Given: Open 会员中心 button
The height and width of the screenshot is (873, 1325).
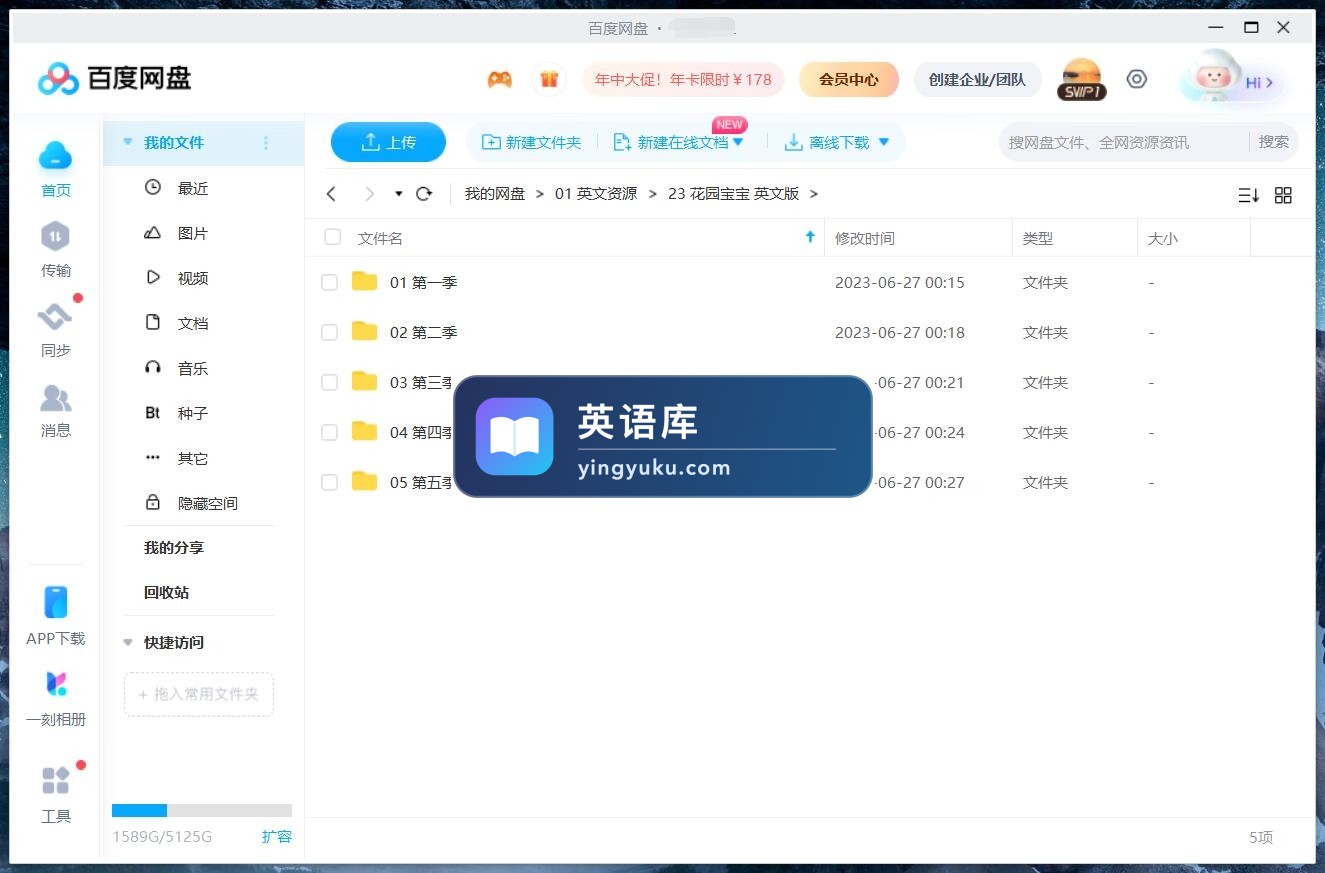Looking at the screenshot, I should click(849, 79).
